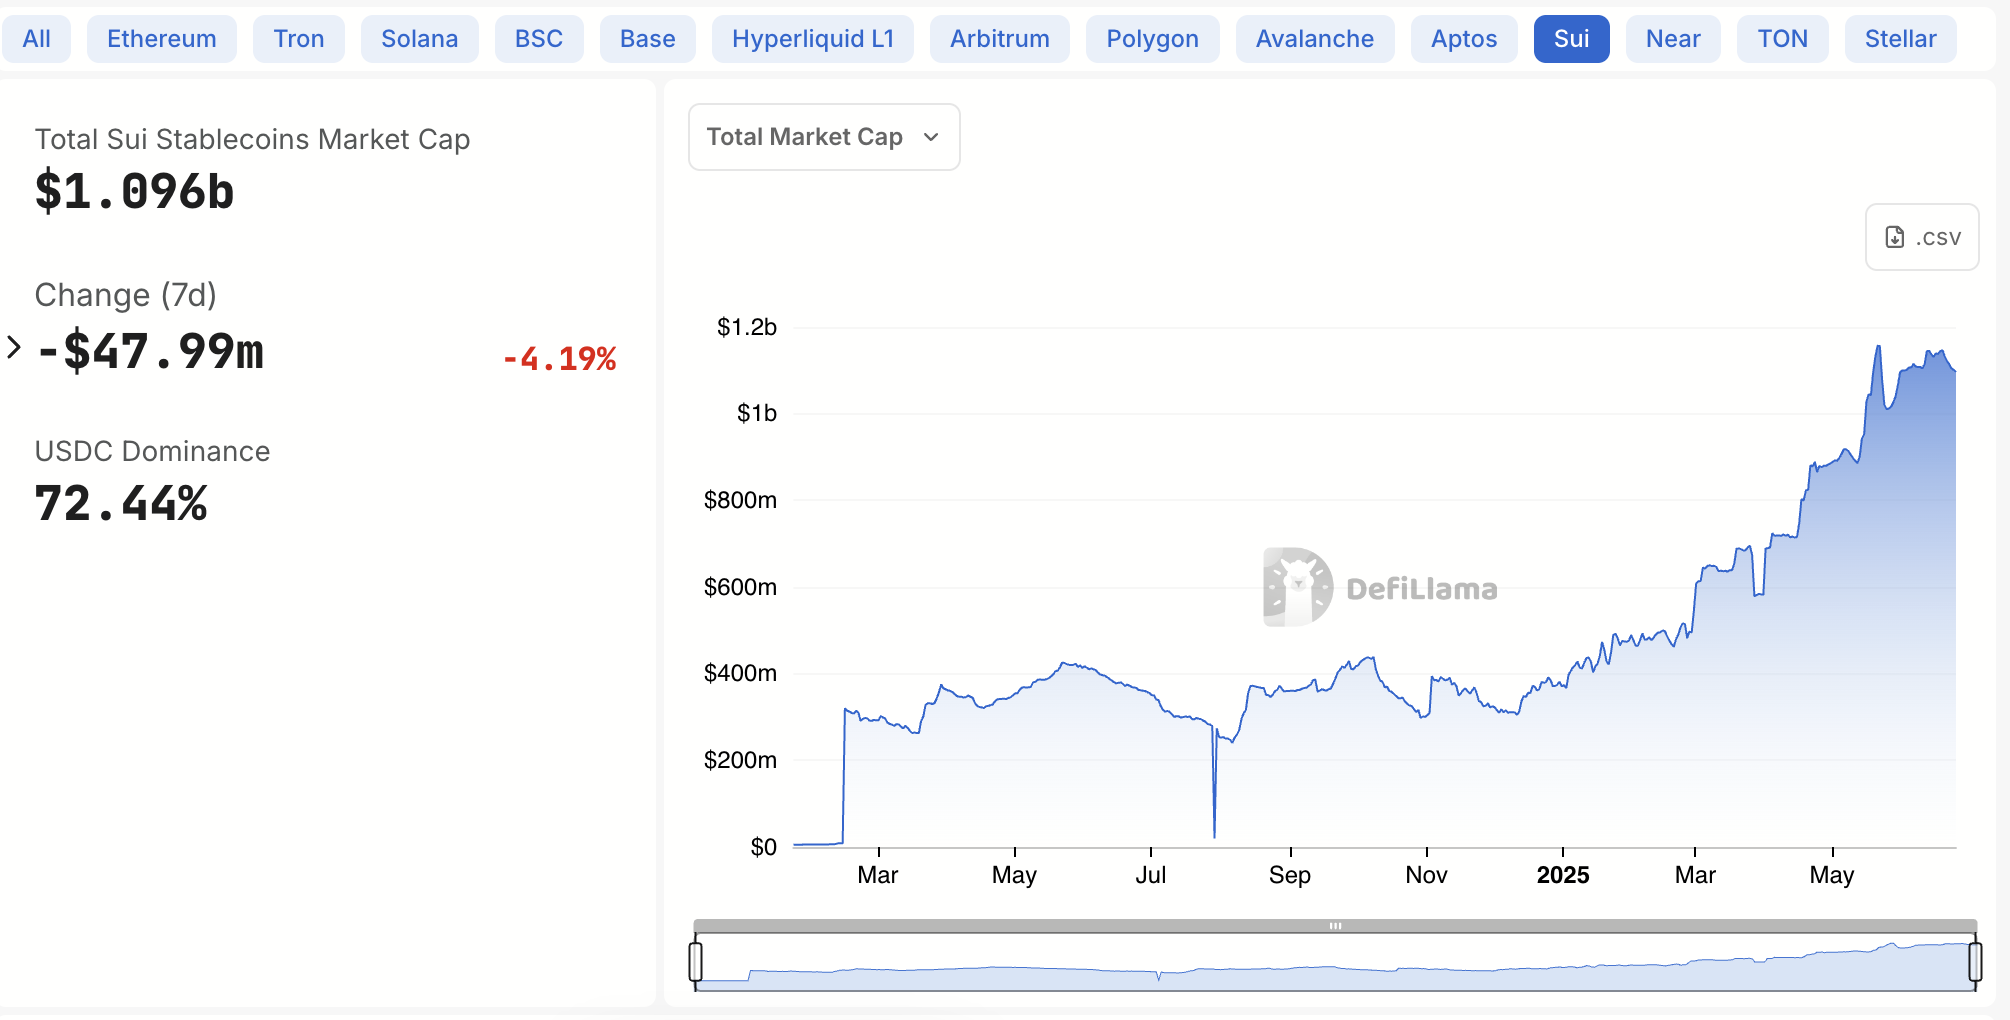Select the All chains filter
Screen dimensions: 2010x1020
click(36, 38)
